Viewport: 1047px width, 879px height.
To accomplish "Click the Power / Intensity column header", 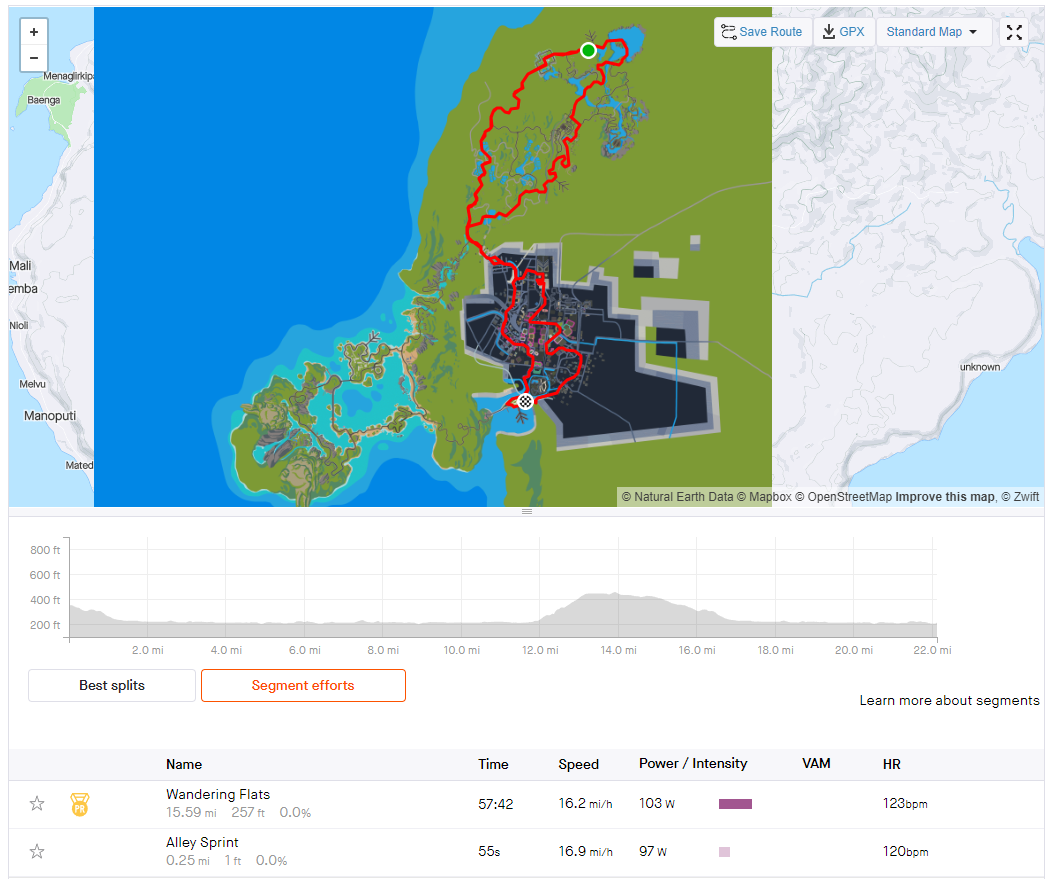I will [x=693, y=764].
